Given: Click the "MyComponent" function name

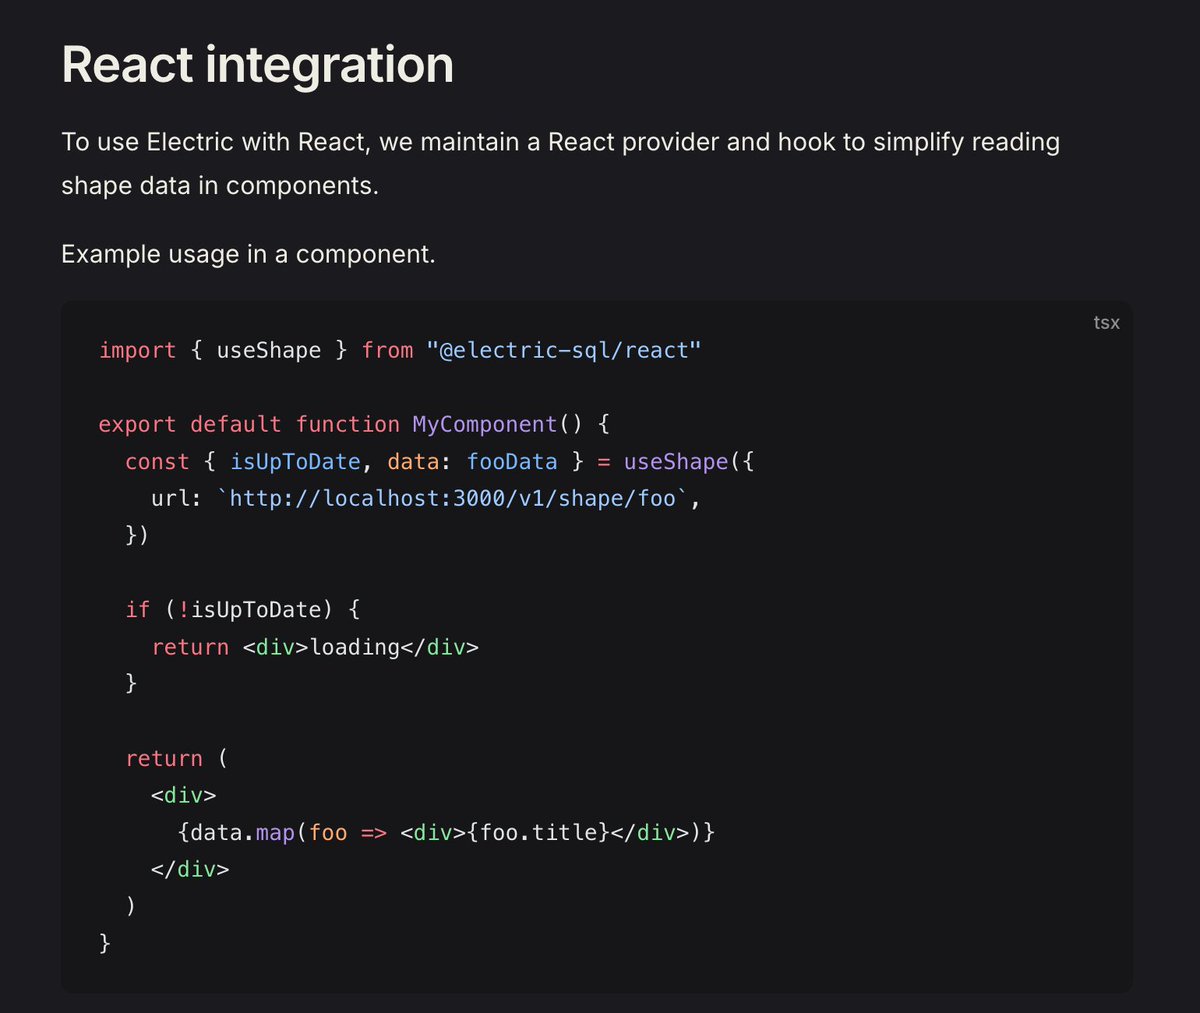Looking at the screenshot, I should point(485,424).
